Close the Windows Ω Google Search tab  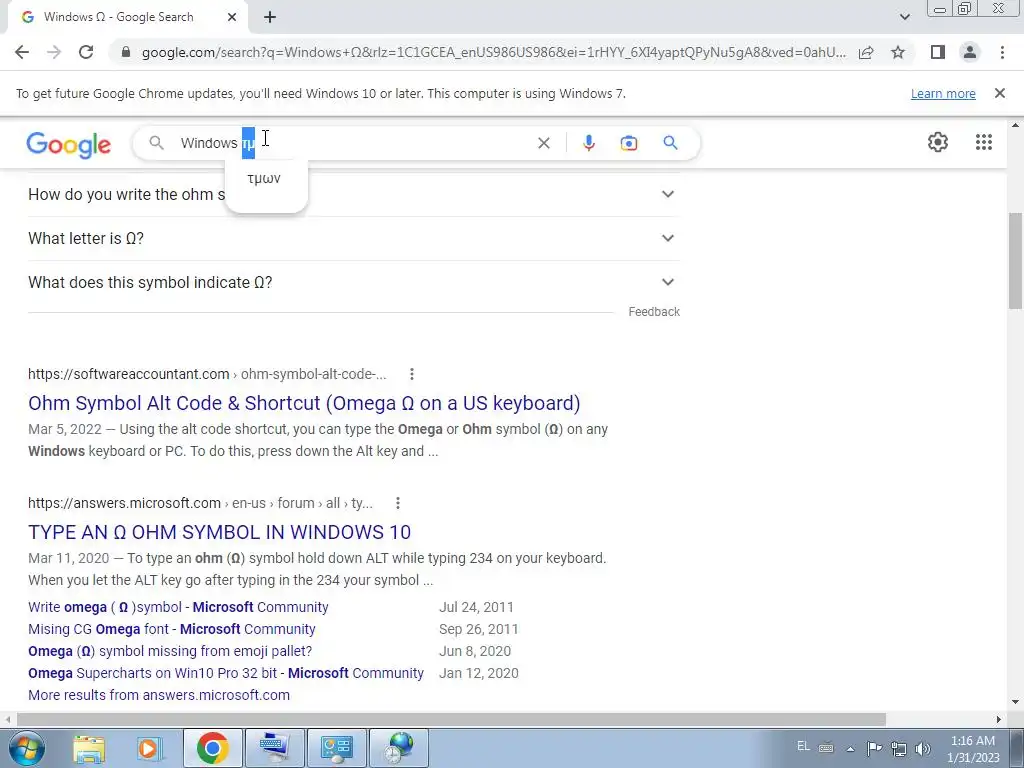click(x=232, y=17)
